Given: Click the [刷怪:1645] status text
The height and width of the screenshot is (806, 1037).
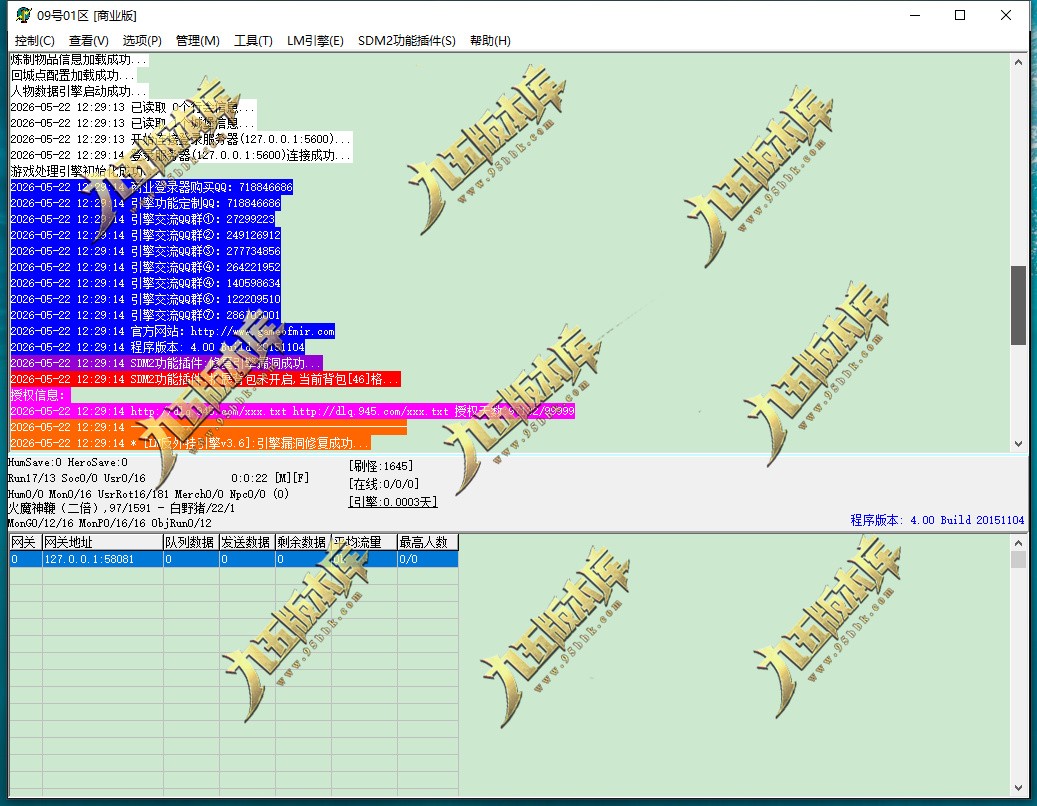Looking at the screenshot, I should (x=381, y=466).
